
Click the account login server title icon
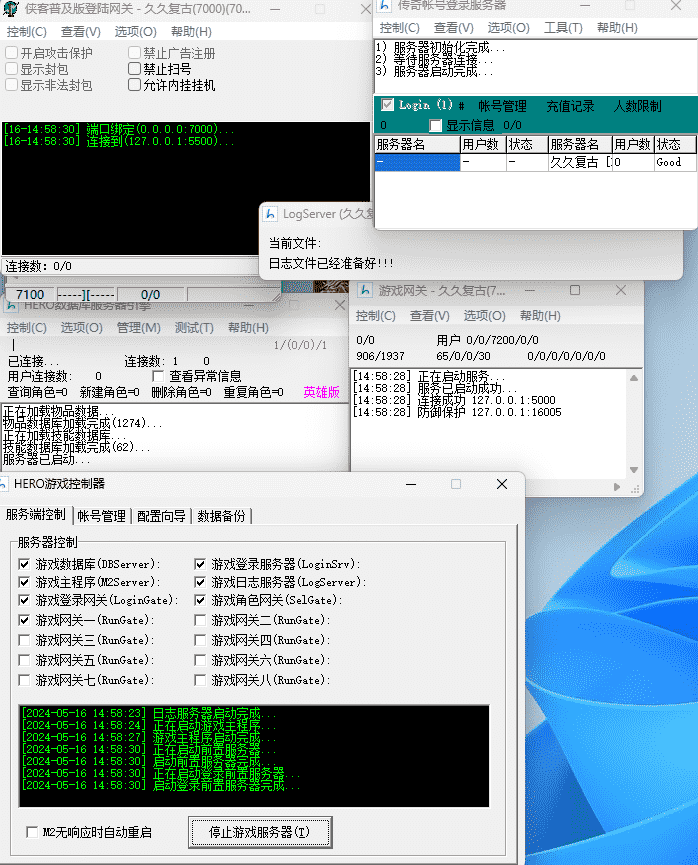point(385,6)
